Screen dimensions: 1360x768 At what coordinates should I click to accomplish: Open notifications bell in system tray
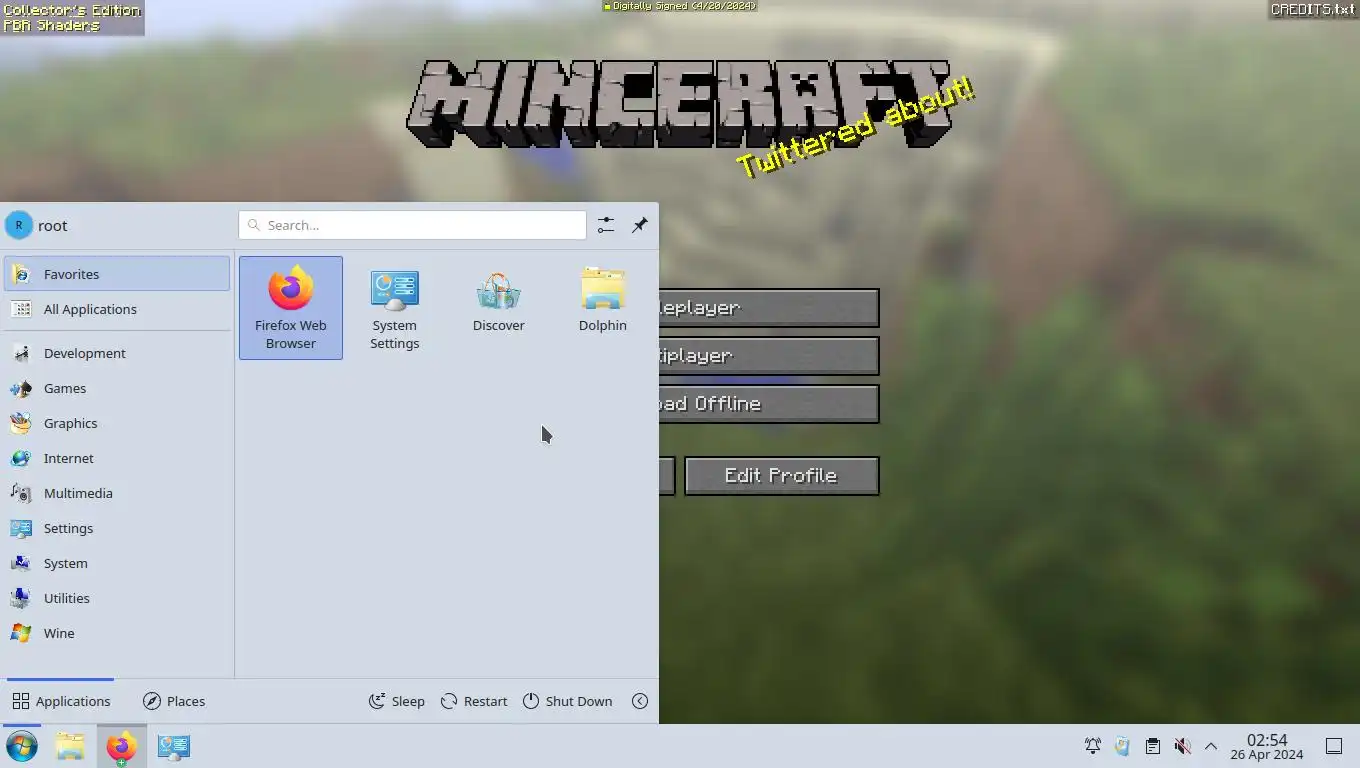tap(1093, 746)
